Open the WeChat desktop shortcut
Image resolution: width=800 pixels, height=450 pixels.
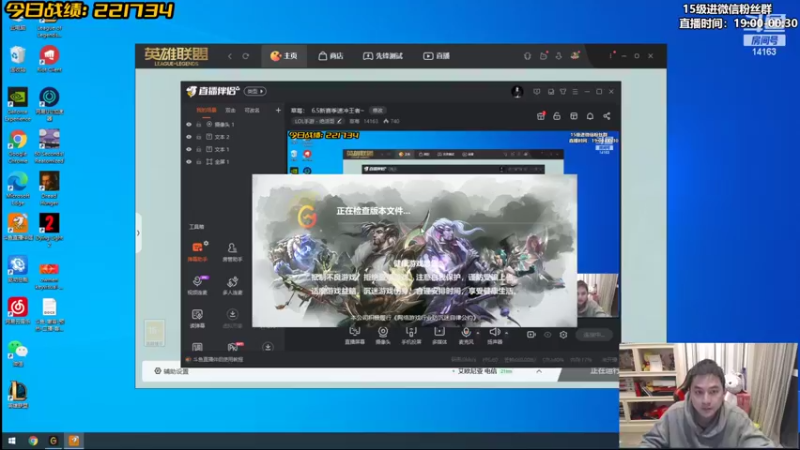(18, 354)
